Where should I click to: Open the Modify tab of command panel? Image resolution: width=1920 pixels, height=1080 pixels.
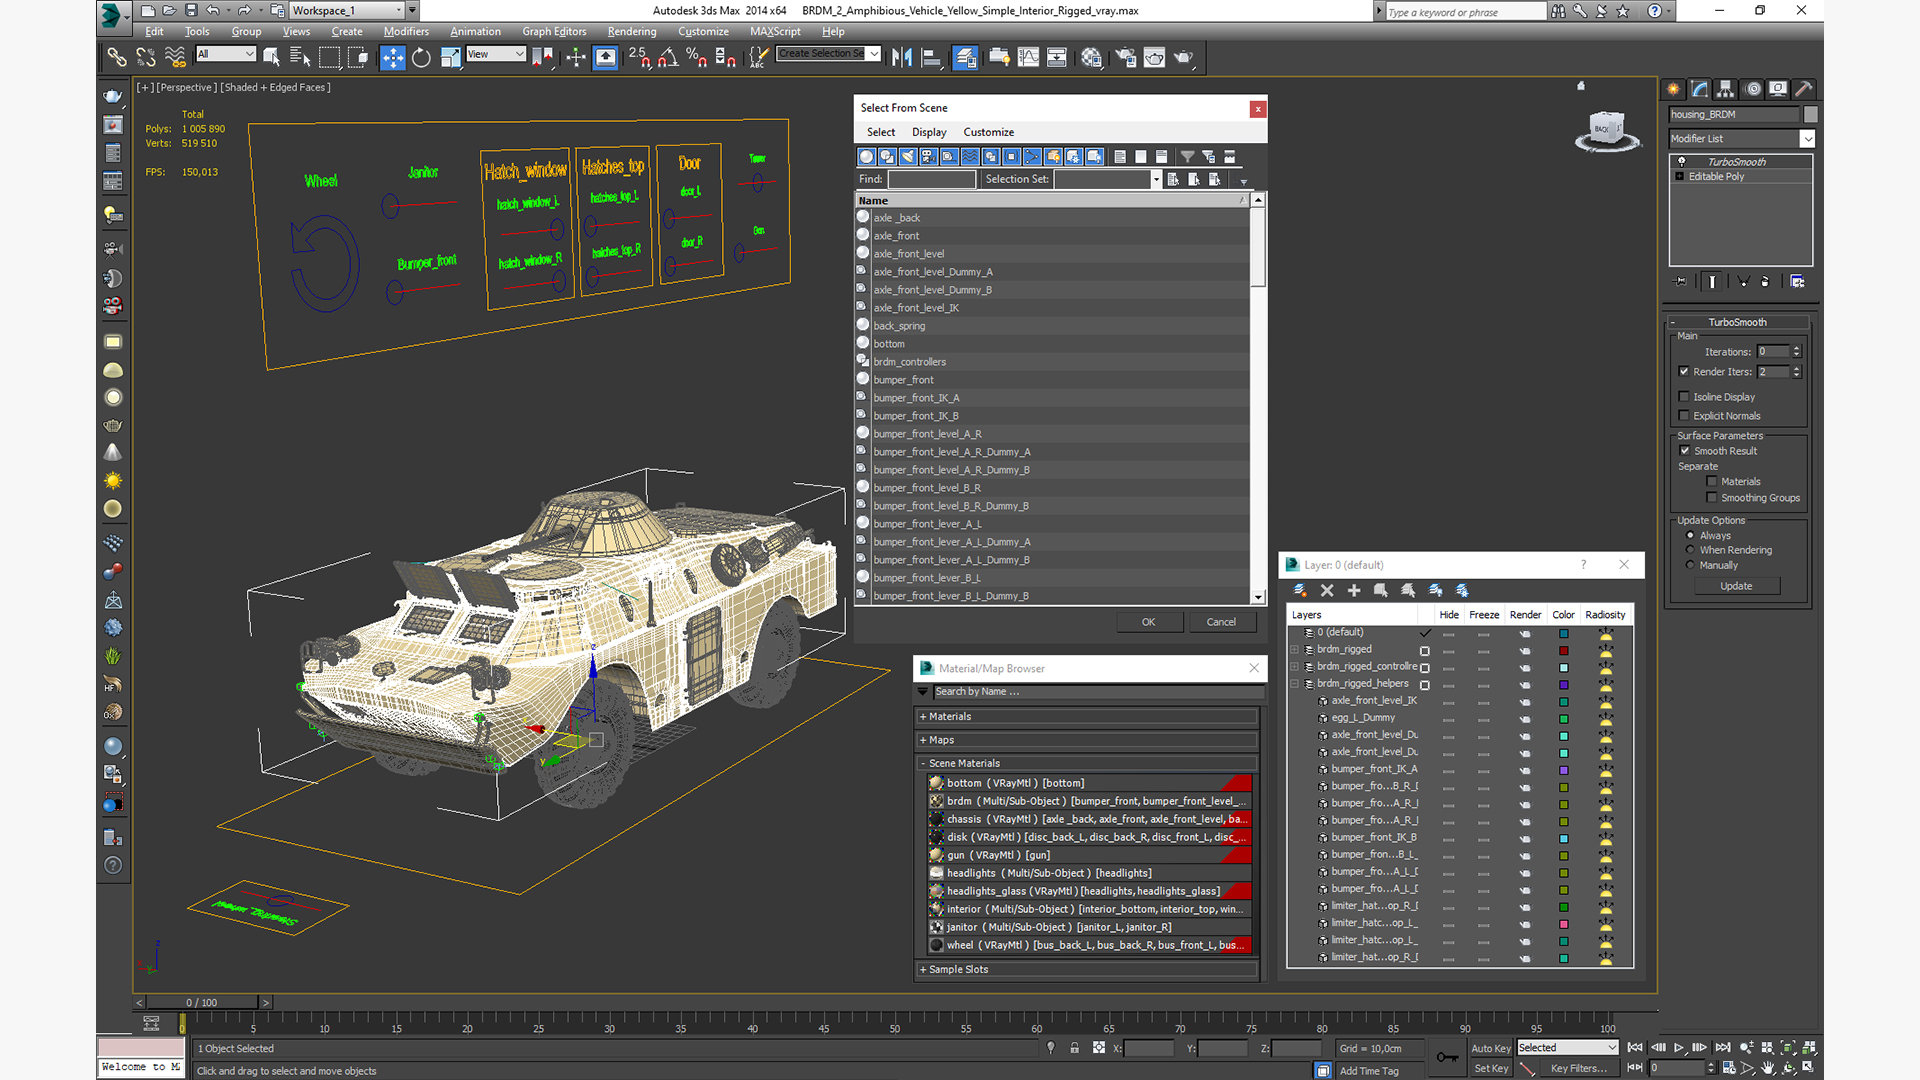pos(1699,89)
